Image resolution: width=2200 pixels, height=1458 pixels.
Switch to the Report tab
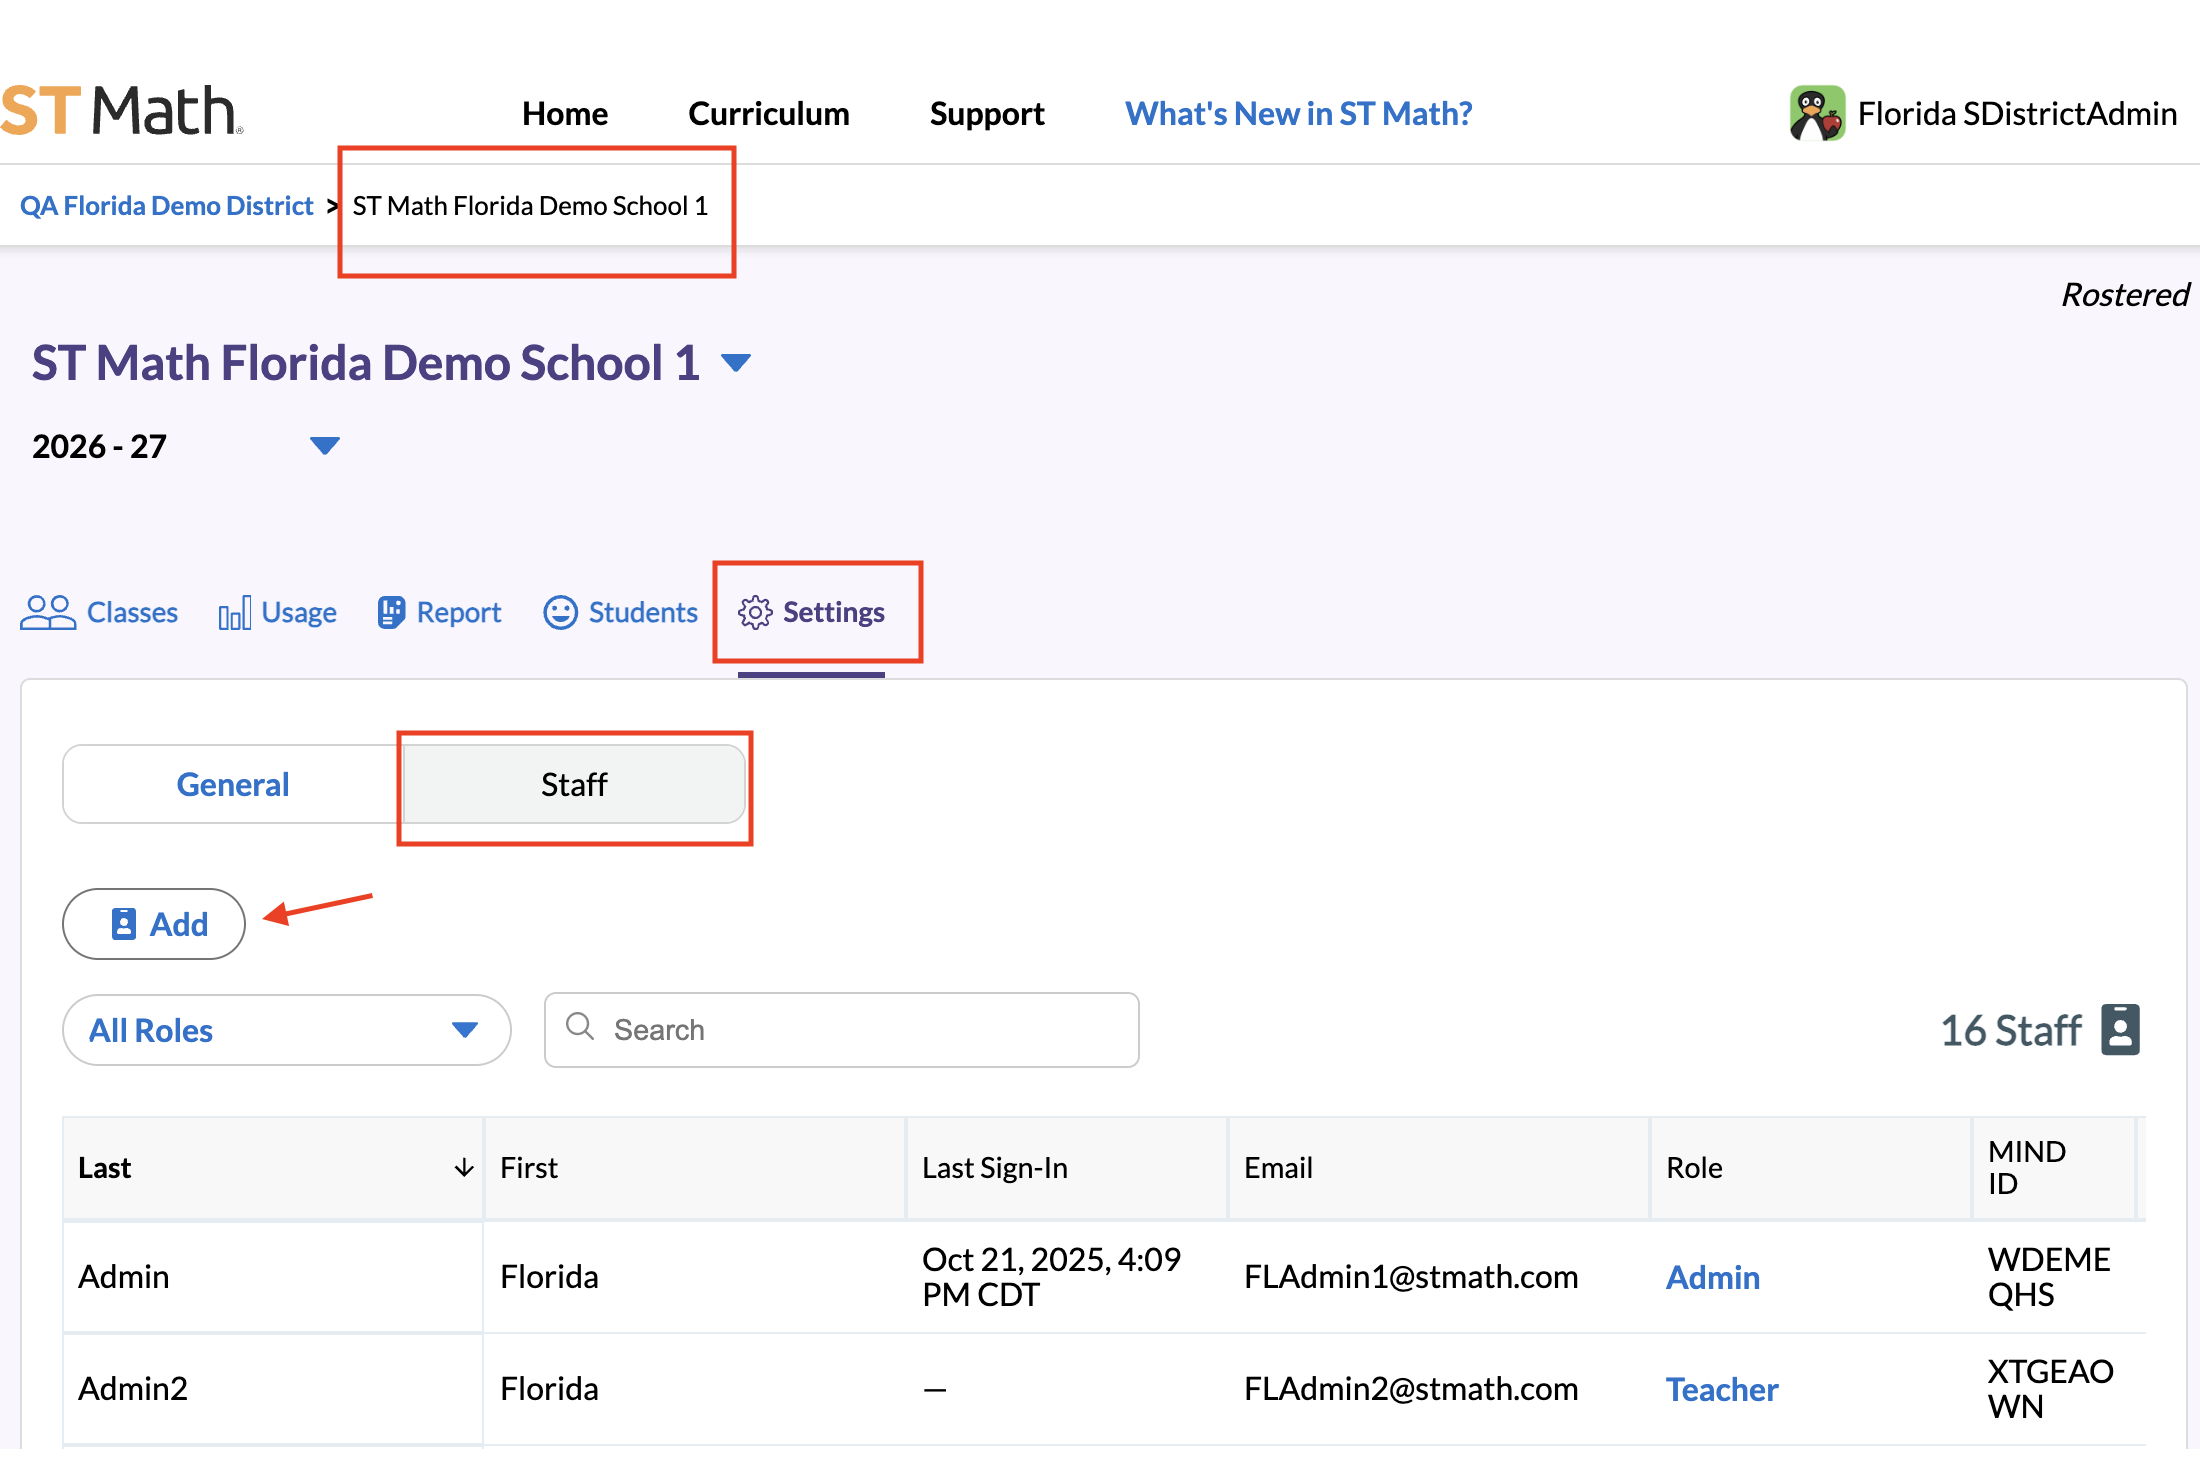(x=439, y=612)
